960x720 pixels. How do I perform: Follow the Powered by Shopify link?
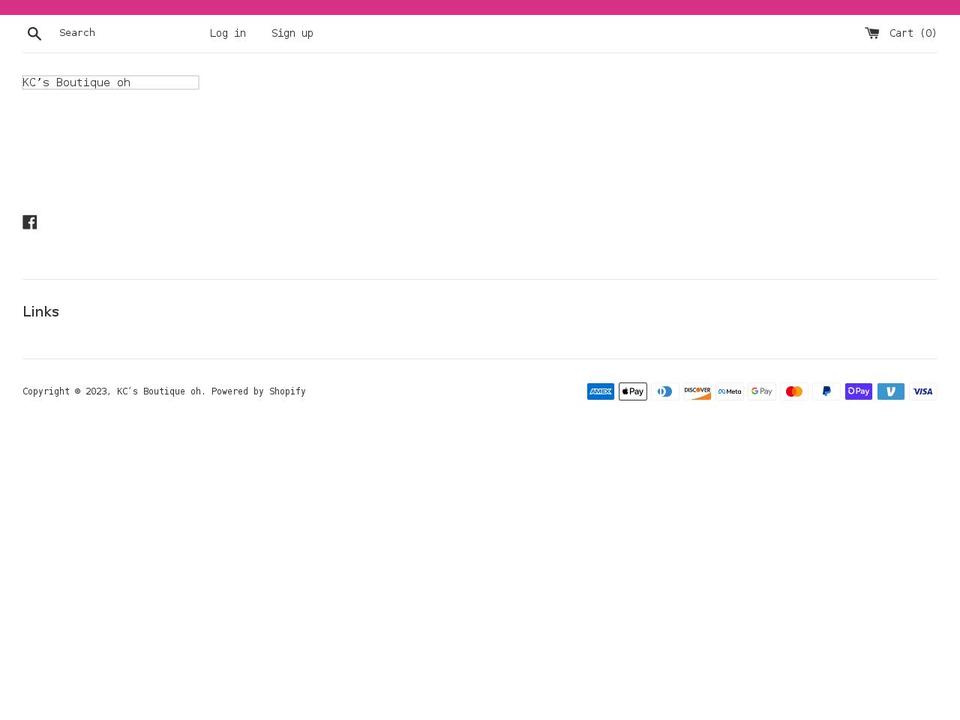(x=258, y=391)
